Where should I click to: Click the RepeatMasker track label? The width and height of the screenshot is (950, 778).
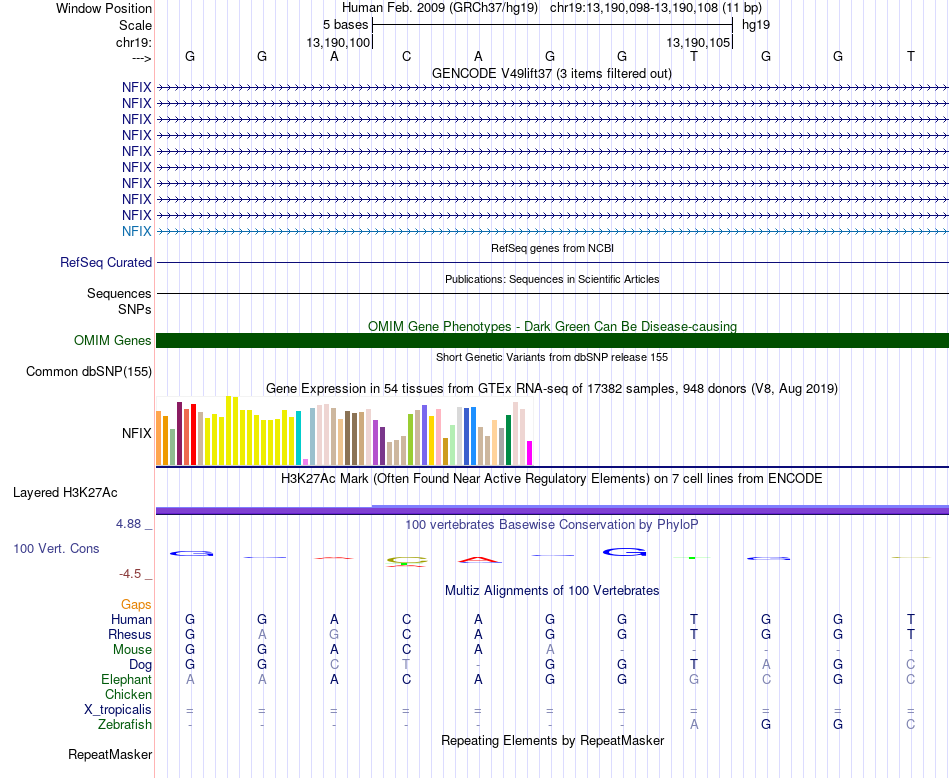[x=110, y=754]
